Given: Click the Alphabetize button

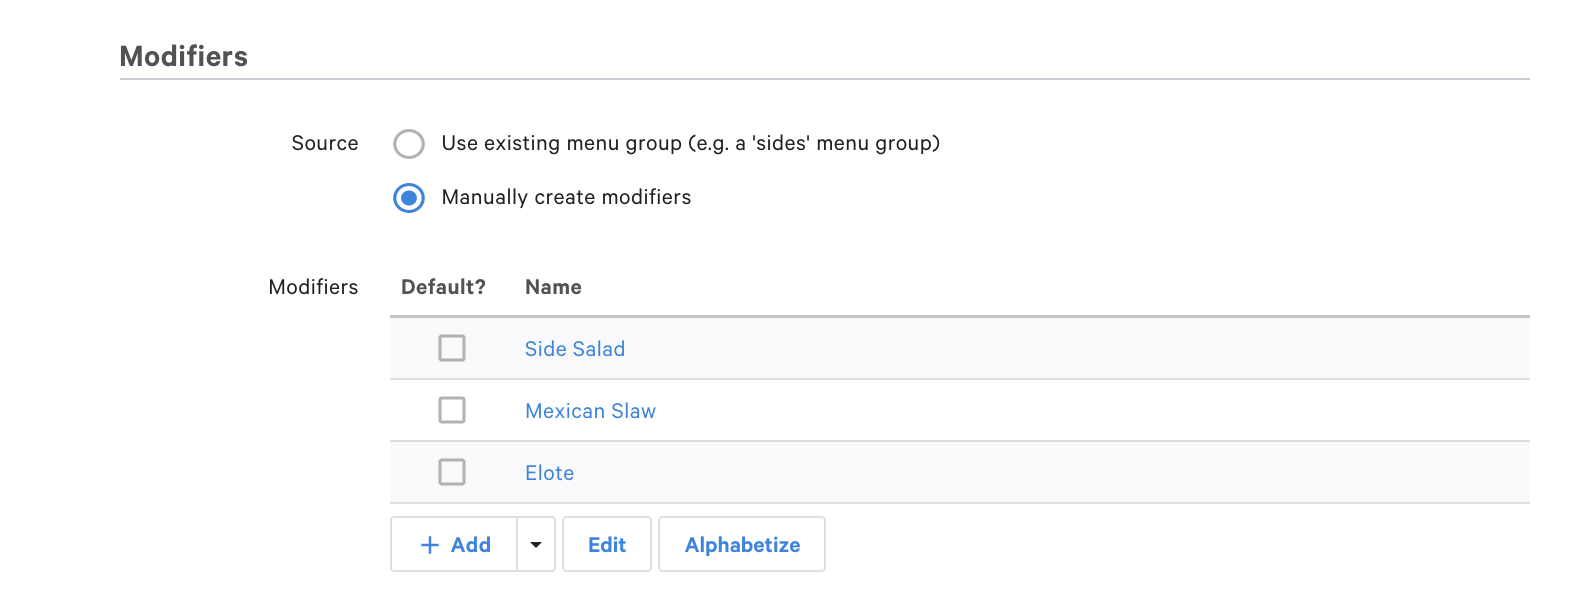Looking at the screenshot, I should [x=742, y=545].
